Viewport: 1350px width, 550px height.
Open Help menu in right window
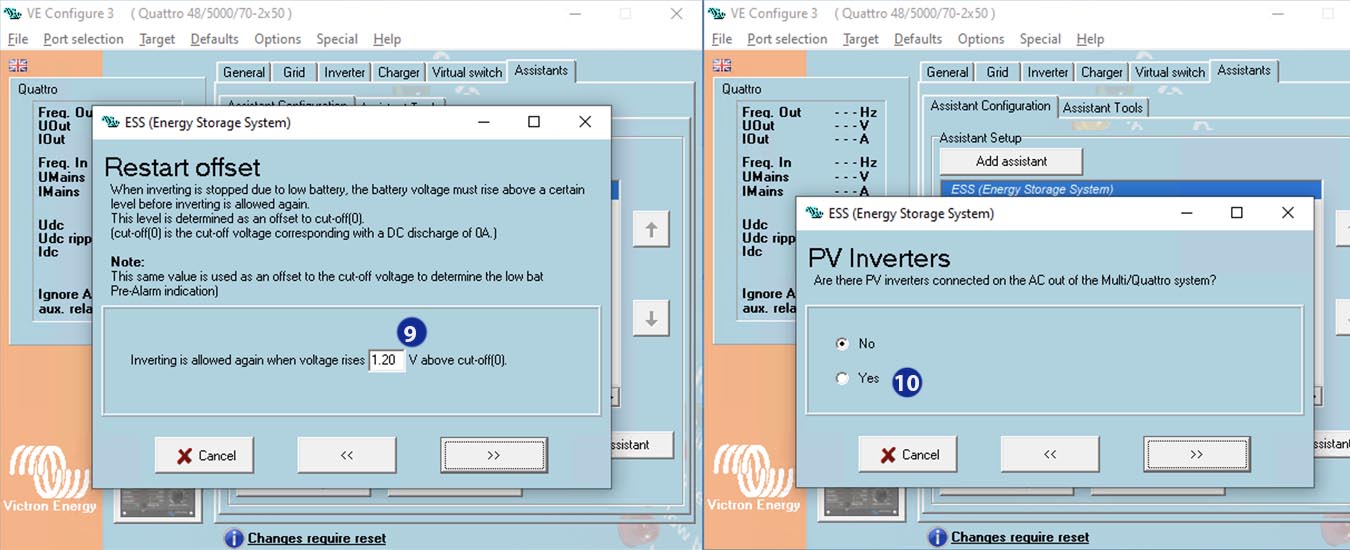click(x=1091, y=39)
